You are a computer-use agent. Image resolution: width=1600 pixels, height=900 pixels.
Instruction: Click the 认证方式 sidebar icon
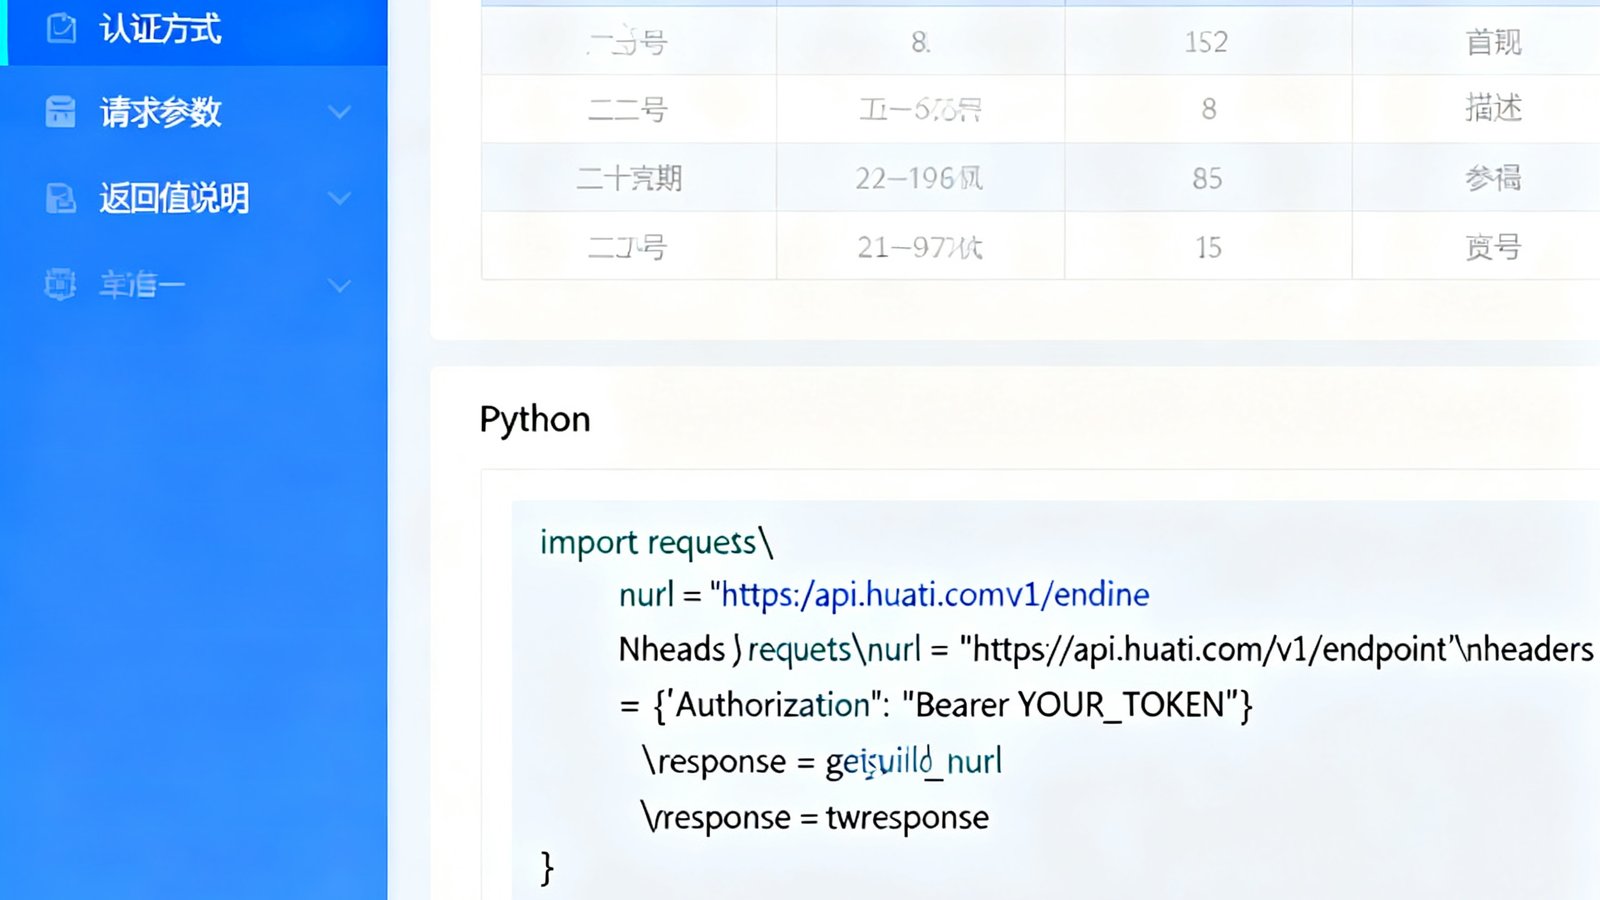(61, 28)
